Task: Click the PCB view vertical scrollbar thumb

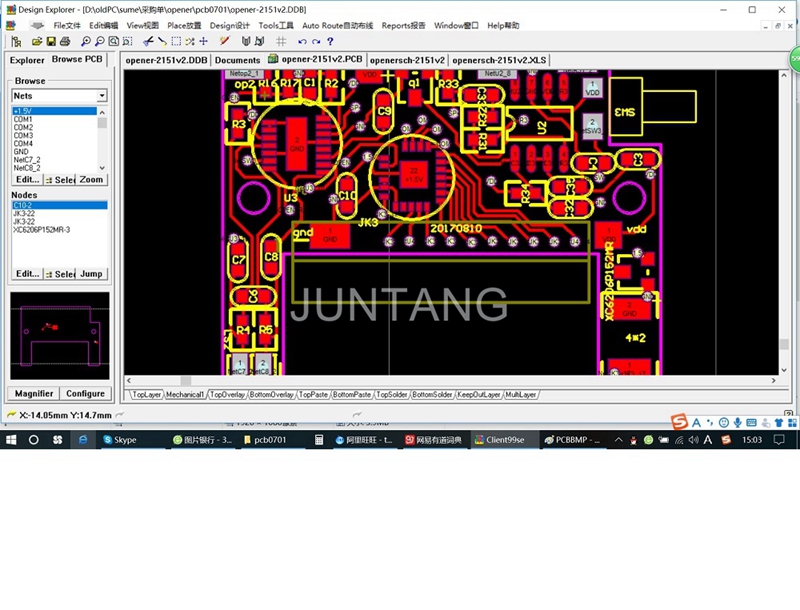Action: tap(784, 344)
